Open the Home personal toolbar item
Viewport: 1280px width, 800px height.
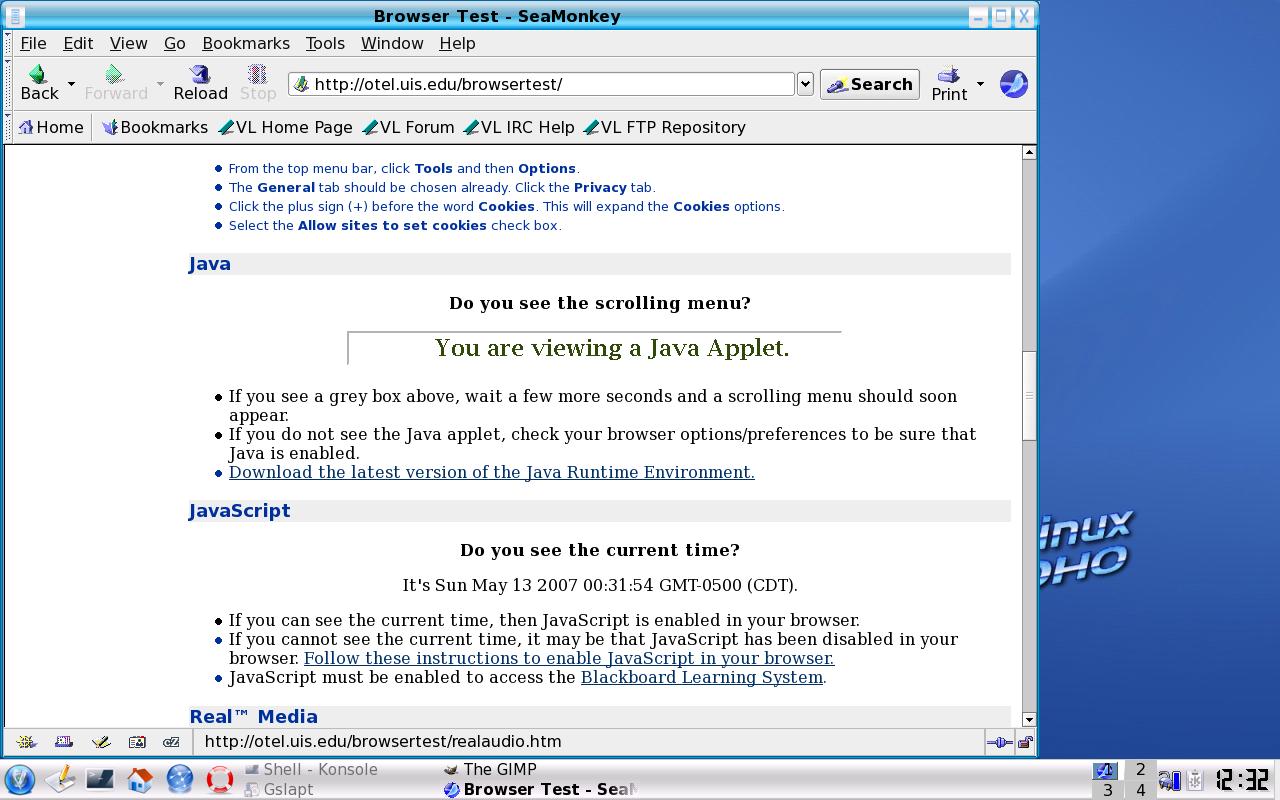(51, 127)
